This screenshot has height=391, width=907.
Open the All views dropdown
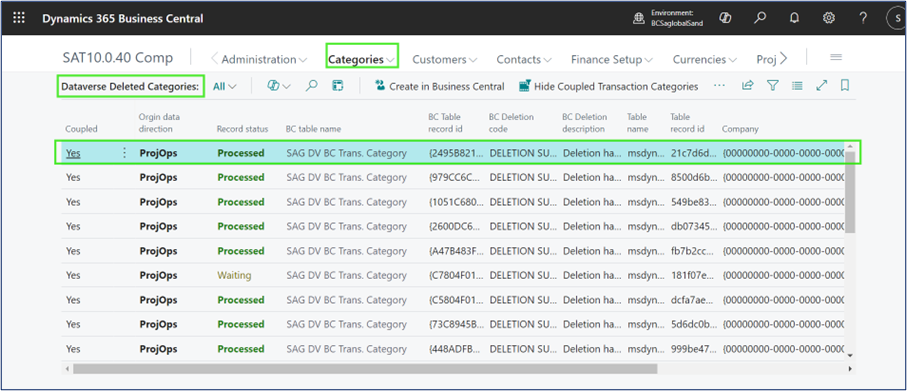(x=225, y=86)
